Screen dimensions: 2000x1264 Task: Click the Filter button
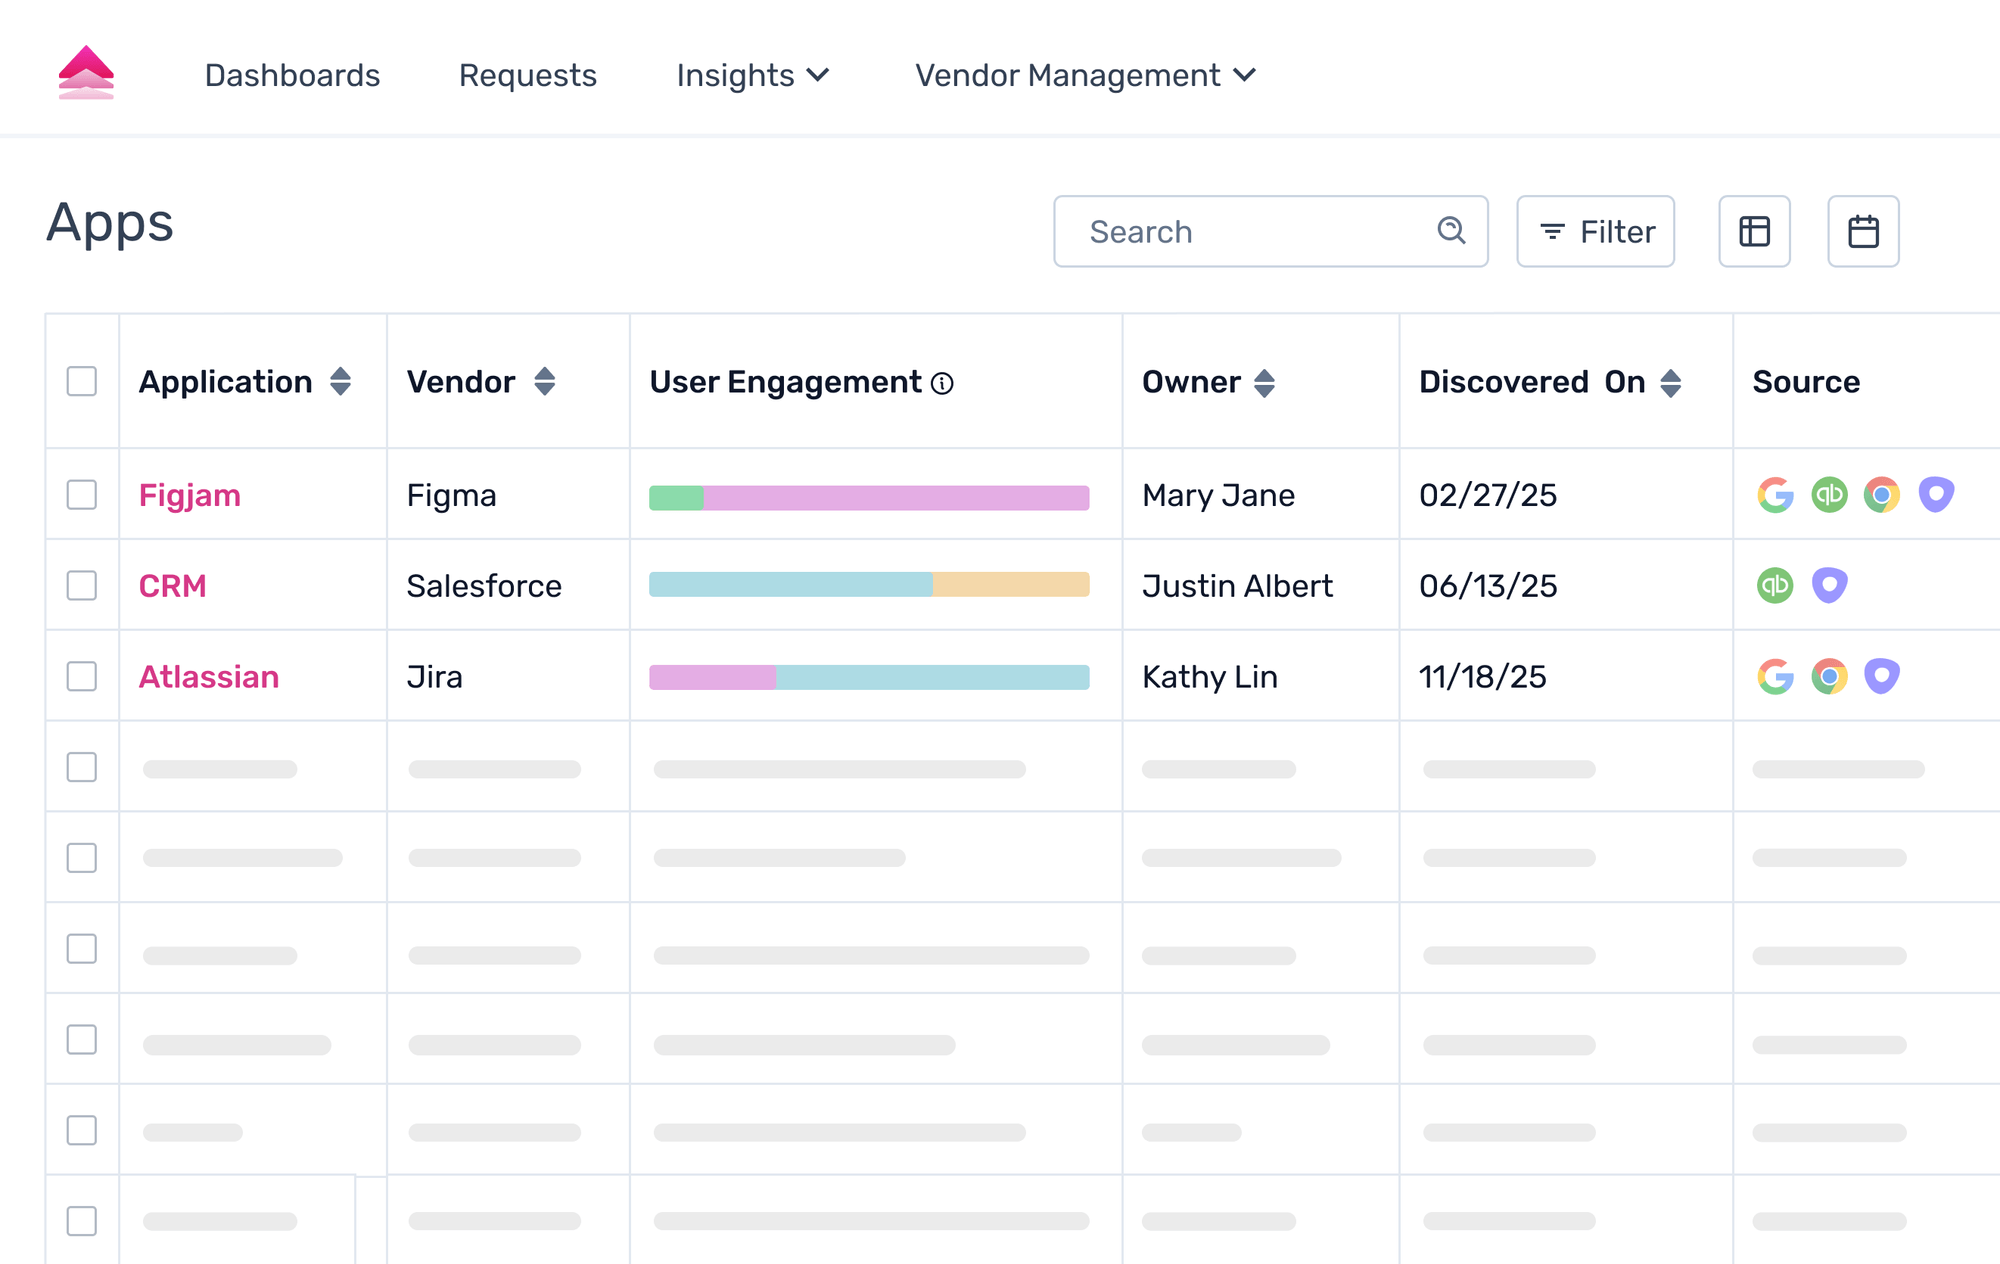coord(1595,231)
